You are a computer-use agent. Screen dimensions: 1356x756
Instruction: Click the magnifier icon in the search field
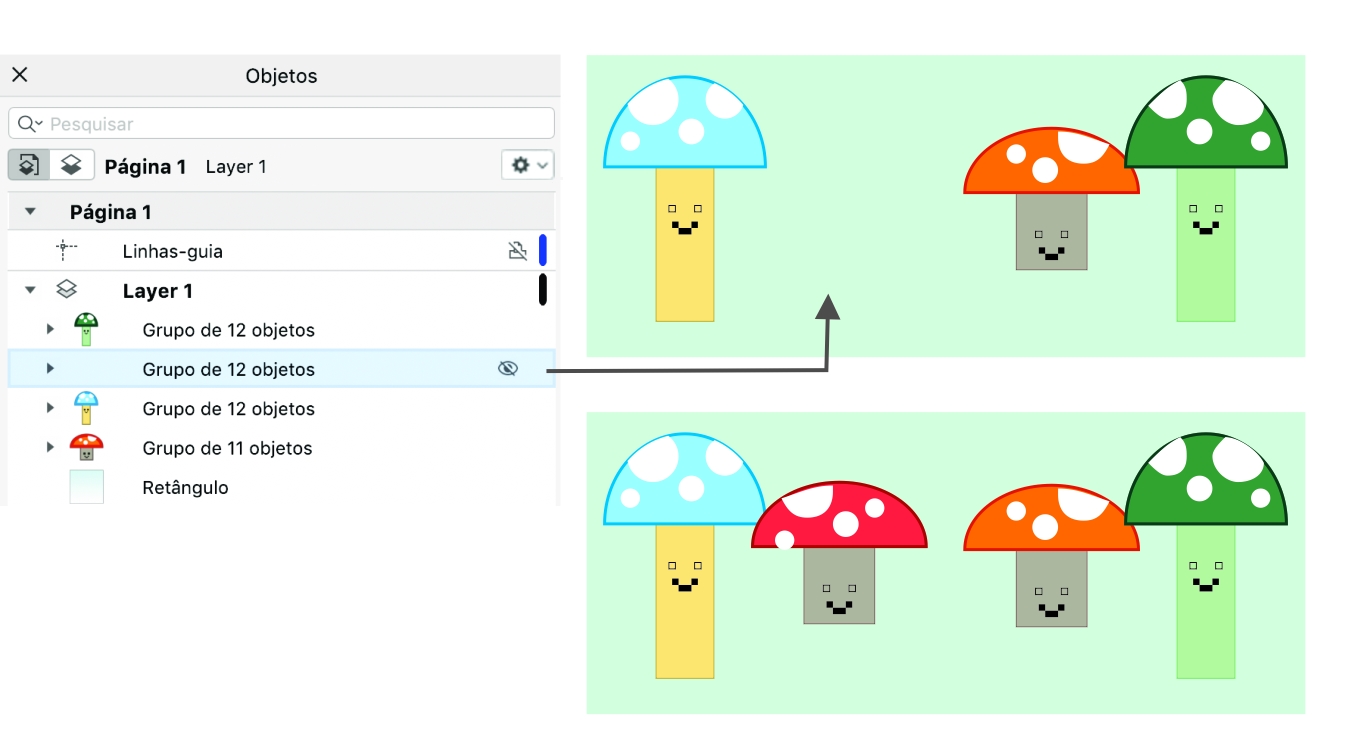(27, 124)
